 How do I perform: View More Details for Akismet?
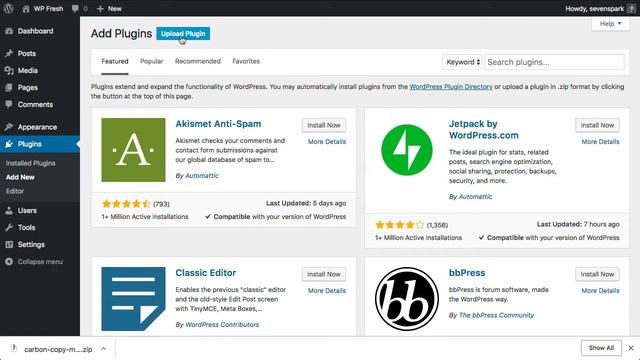tap(327, 142)
